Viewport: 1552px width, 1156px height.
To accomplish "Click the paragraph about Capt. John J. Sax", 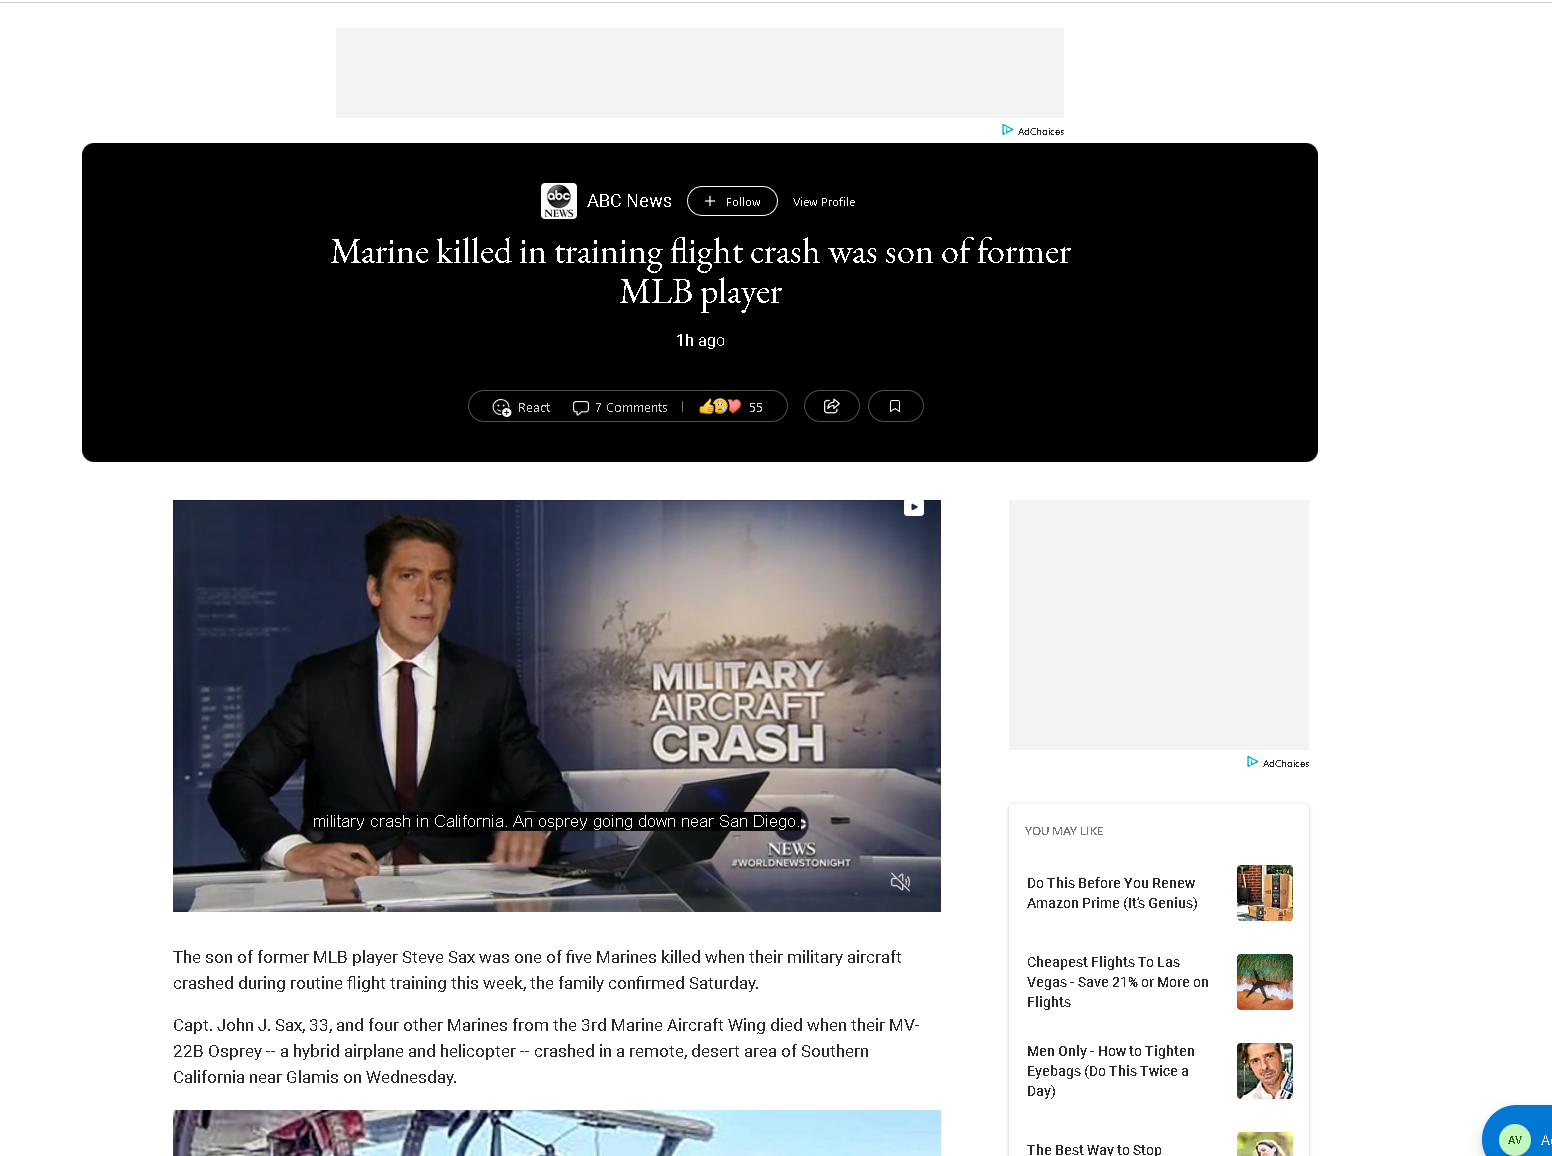I will click(546, 1051).
